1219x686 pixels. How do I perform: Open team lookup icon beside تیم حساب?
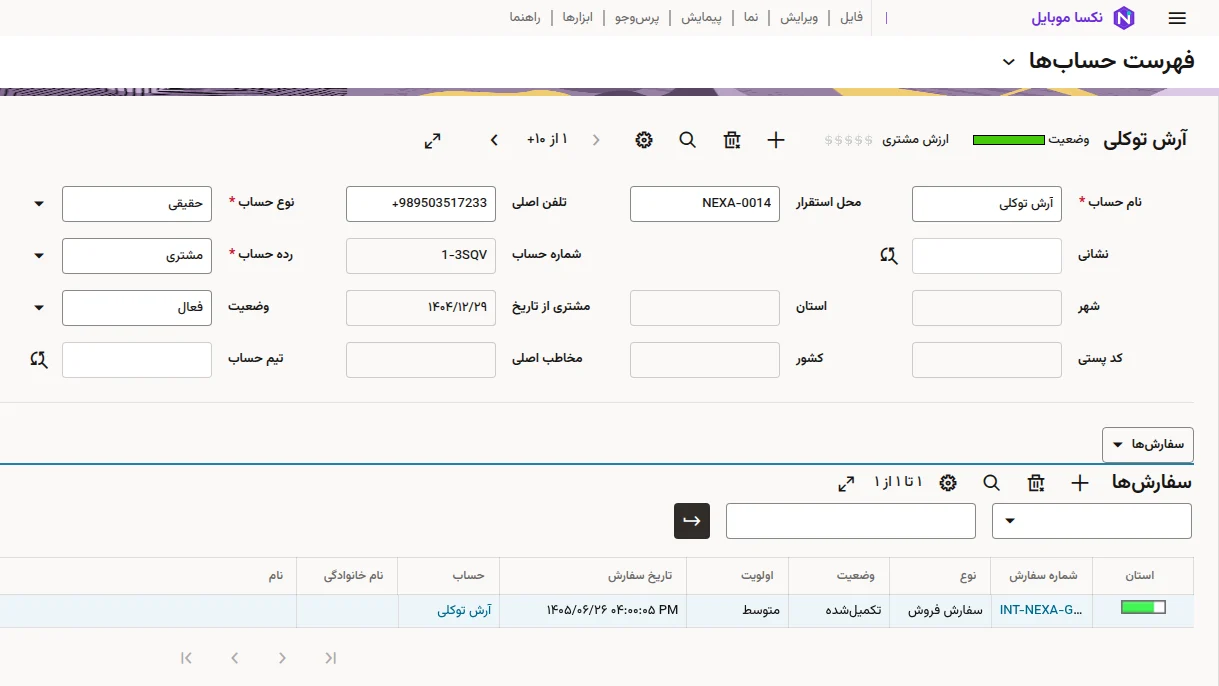[39, 360]
